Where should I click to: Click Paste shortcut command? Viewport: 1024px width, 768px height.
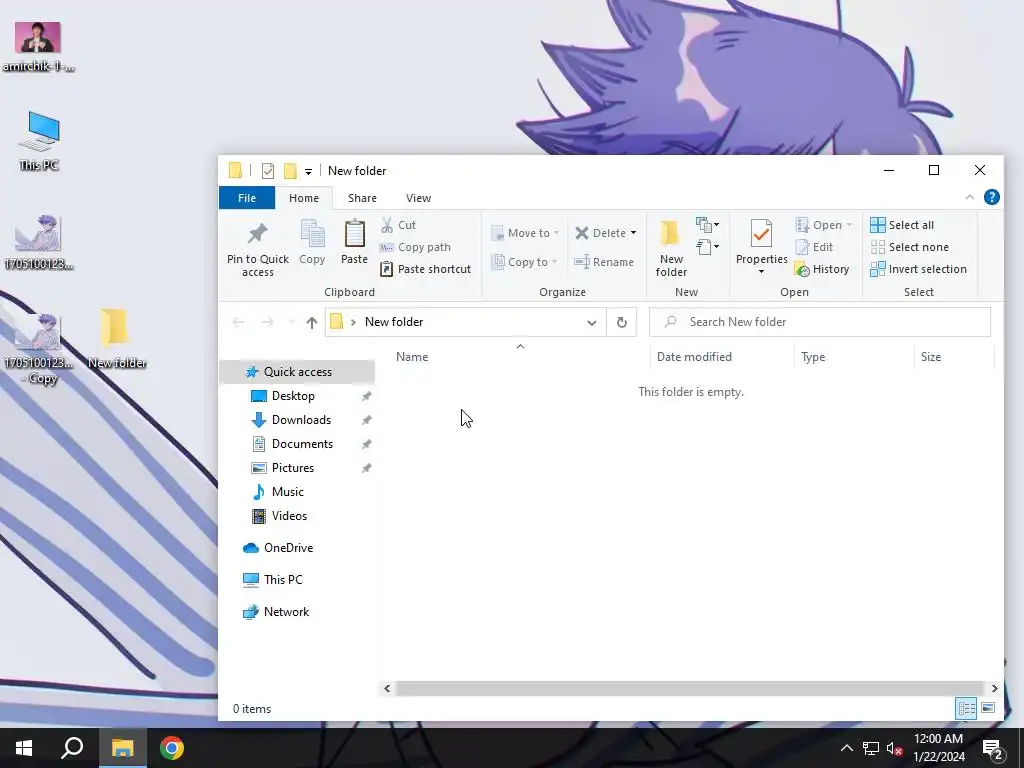(x=425, y=269)
